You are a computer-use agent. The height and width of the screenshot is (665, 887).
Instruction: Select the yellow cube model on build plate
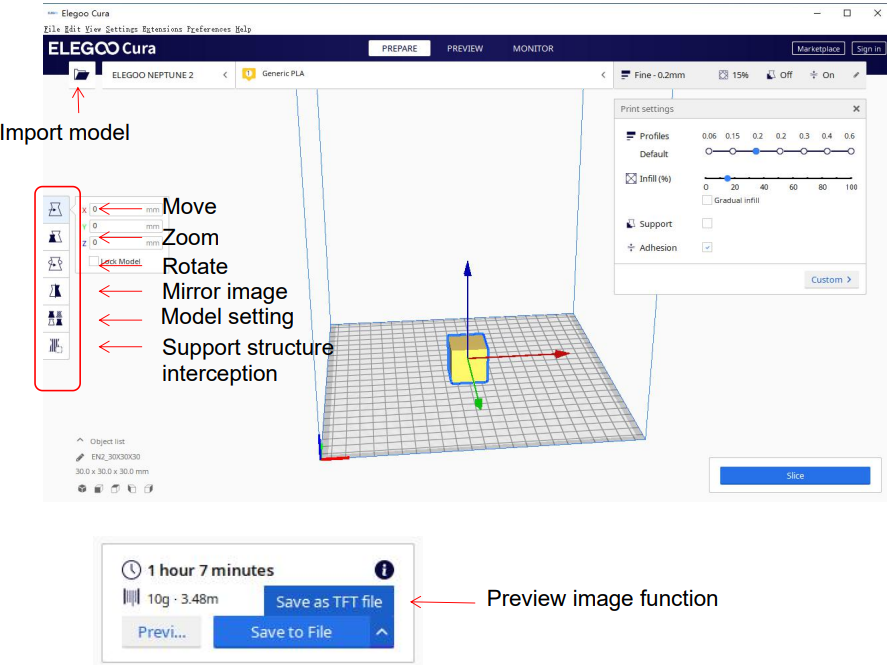(x=468, y=359)
